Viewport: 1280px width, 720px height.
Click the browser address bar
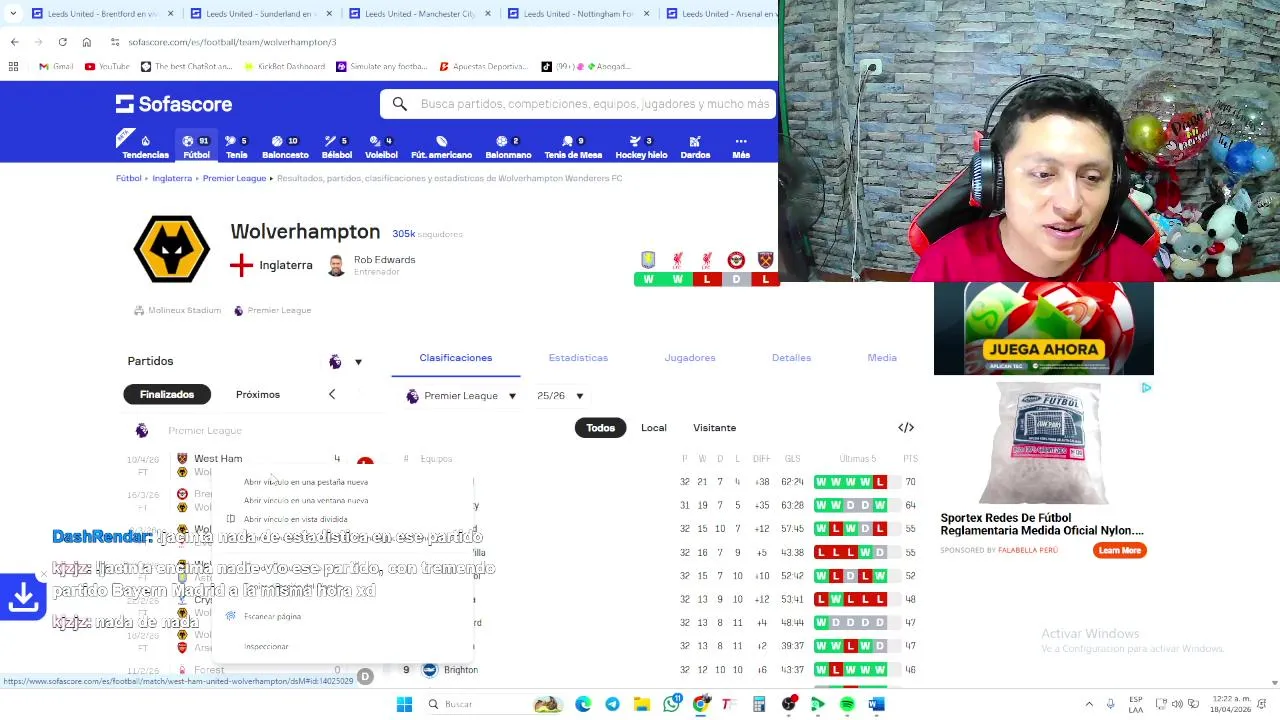440,42
